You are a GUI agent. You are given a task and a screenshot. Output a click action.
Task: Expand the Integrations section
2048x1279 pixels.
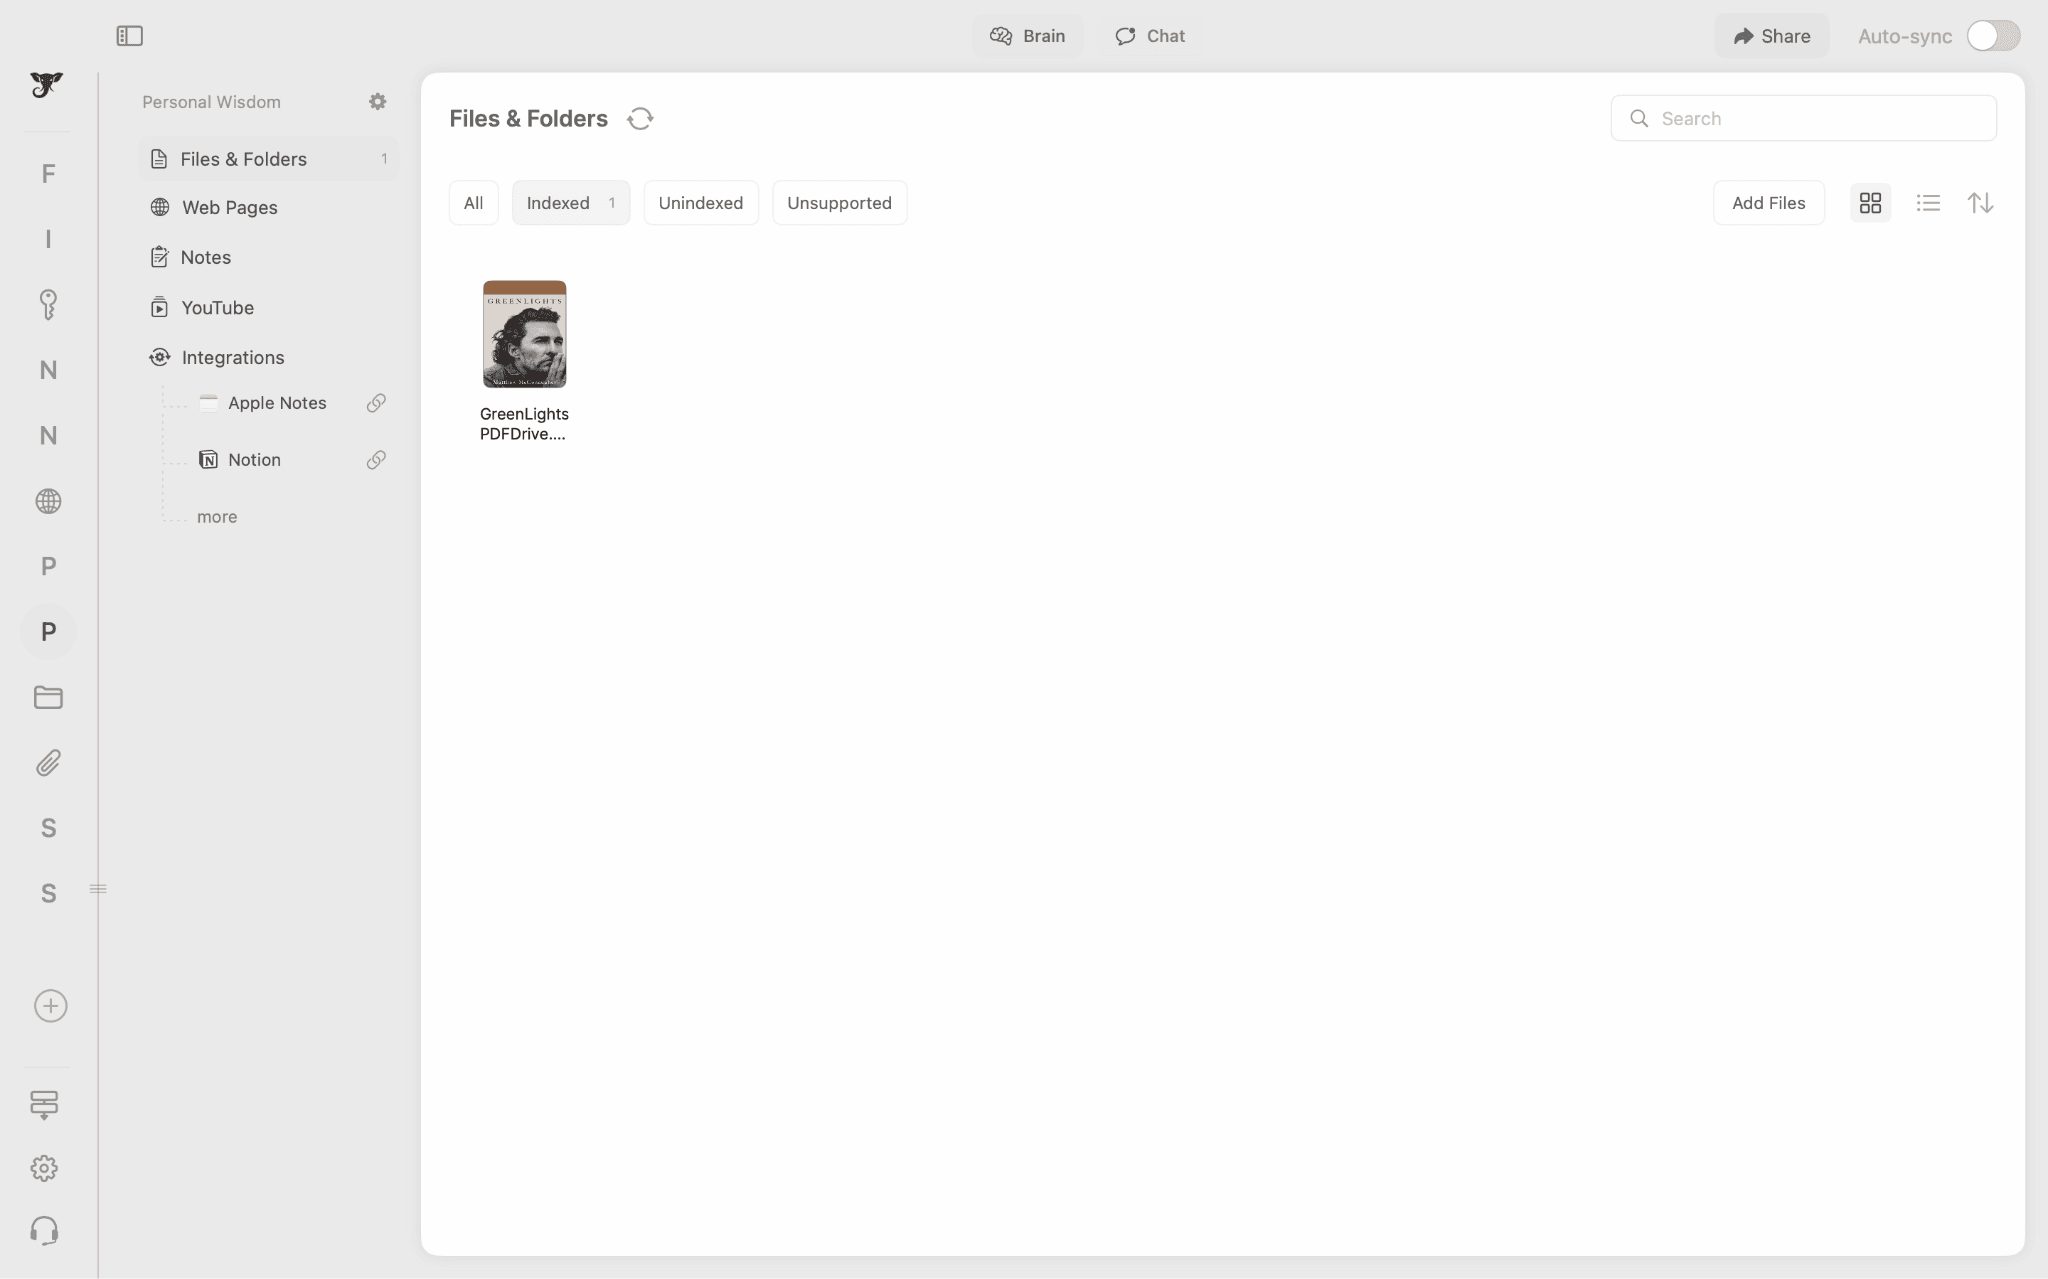pos(232,358)
